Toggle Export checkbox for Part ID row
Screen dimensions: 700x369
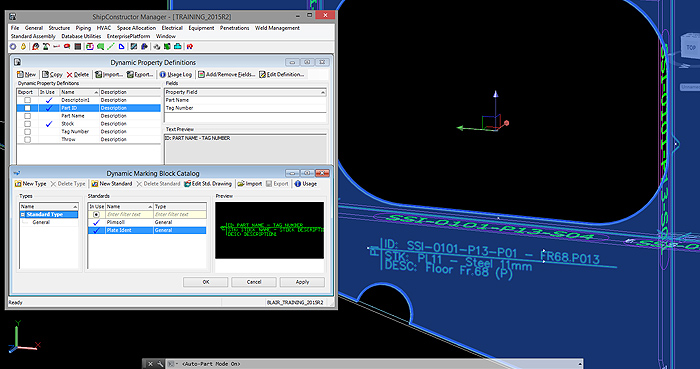pyautogui.click(x=28, y=108)
